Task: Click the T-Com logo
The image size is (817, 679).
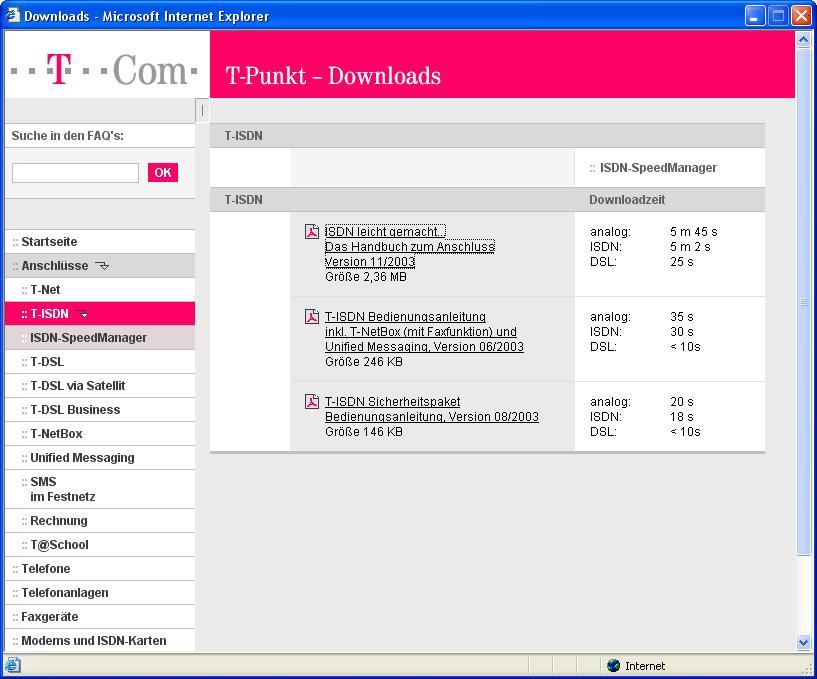Action: pos(104,69)
